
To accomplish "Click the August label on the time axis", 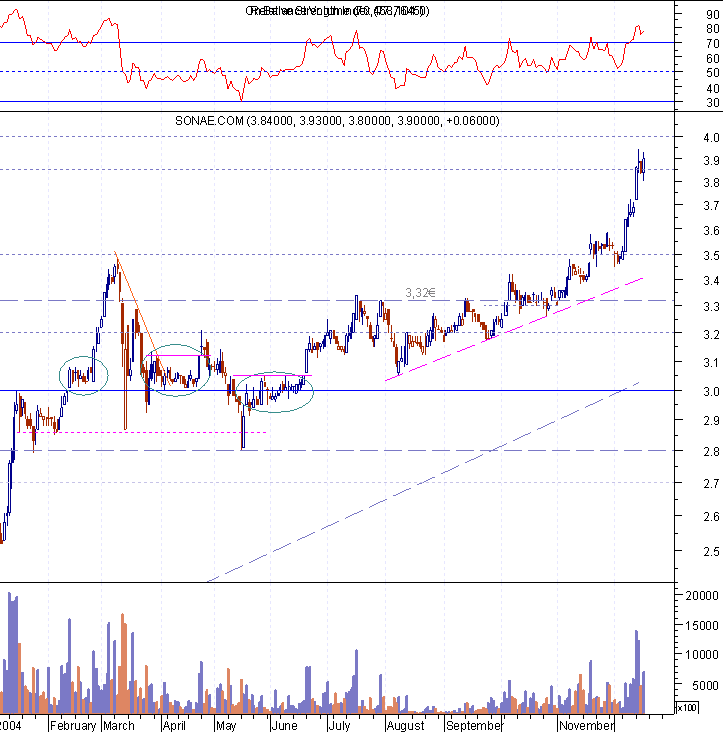I will coord(406,725).
